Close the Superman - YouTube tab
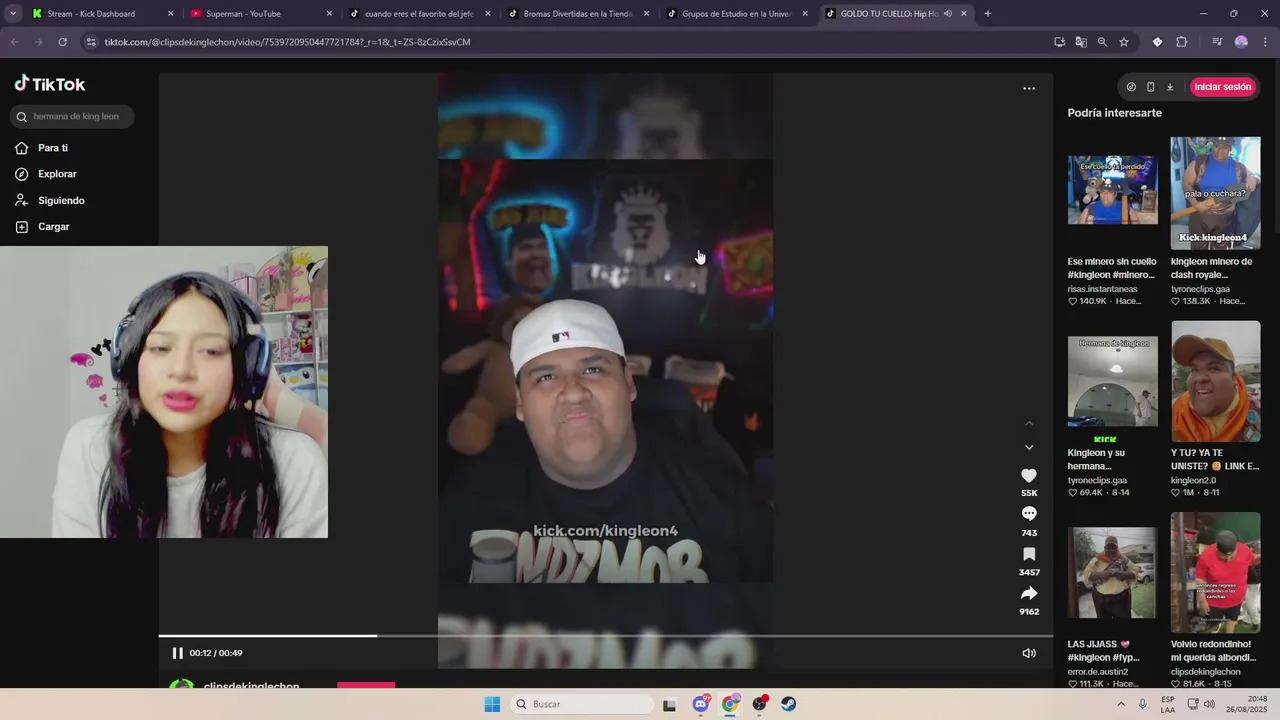This screenshot has width=1280, height=720. click(329, 14)
